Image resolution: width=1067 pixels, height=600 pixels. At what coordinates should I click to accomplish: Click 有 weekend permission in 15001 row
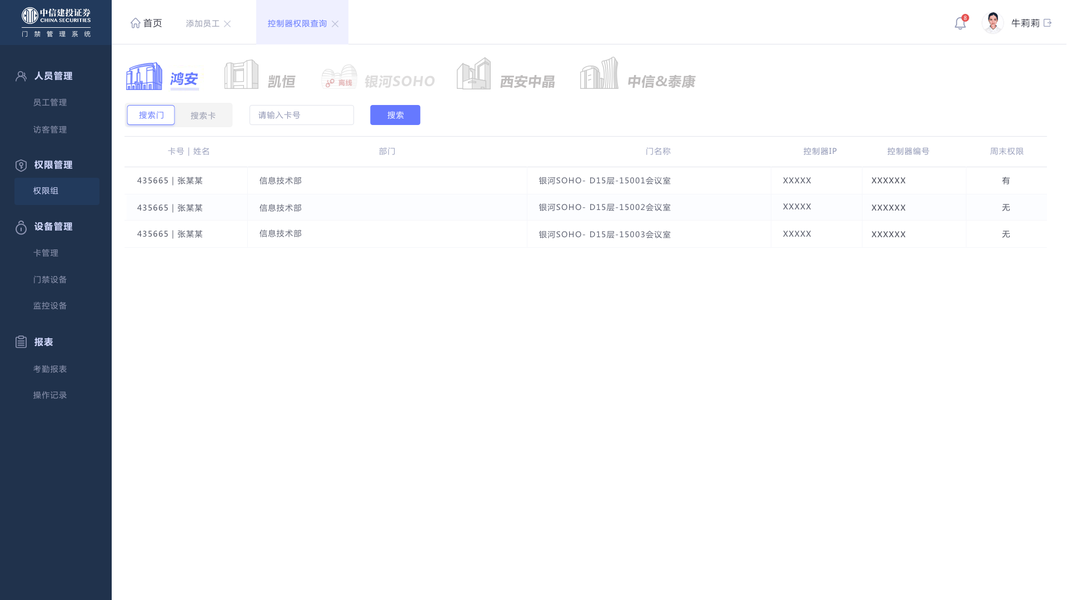1006,181
